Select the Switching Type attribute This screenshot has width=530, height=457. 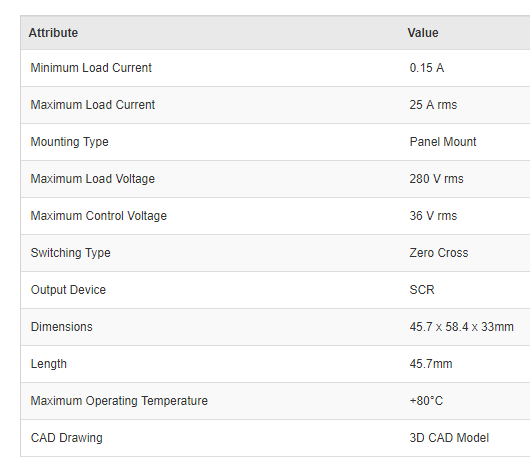(71, 253)
